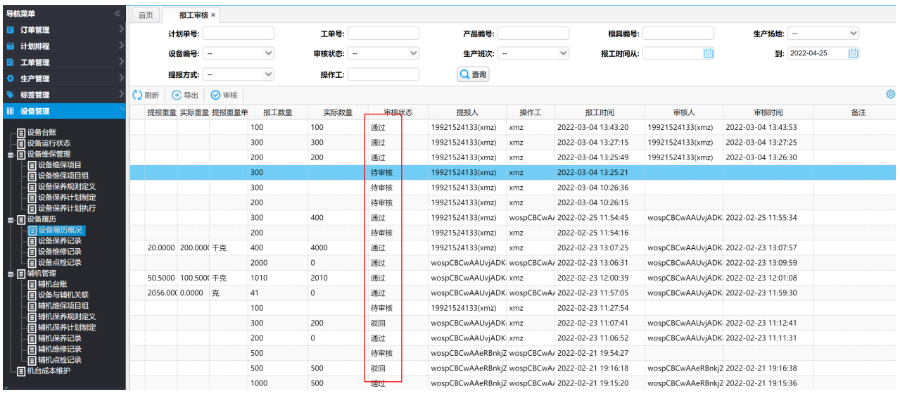
Task: Expand 计划排程 chevron arrow
Action: coord(121,45)
